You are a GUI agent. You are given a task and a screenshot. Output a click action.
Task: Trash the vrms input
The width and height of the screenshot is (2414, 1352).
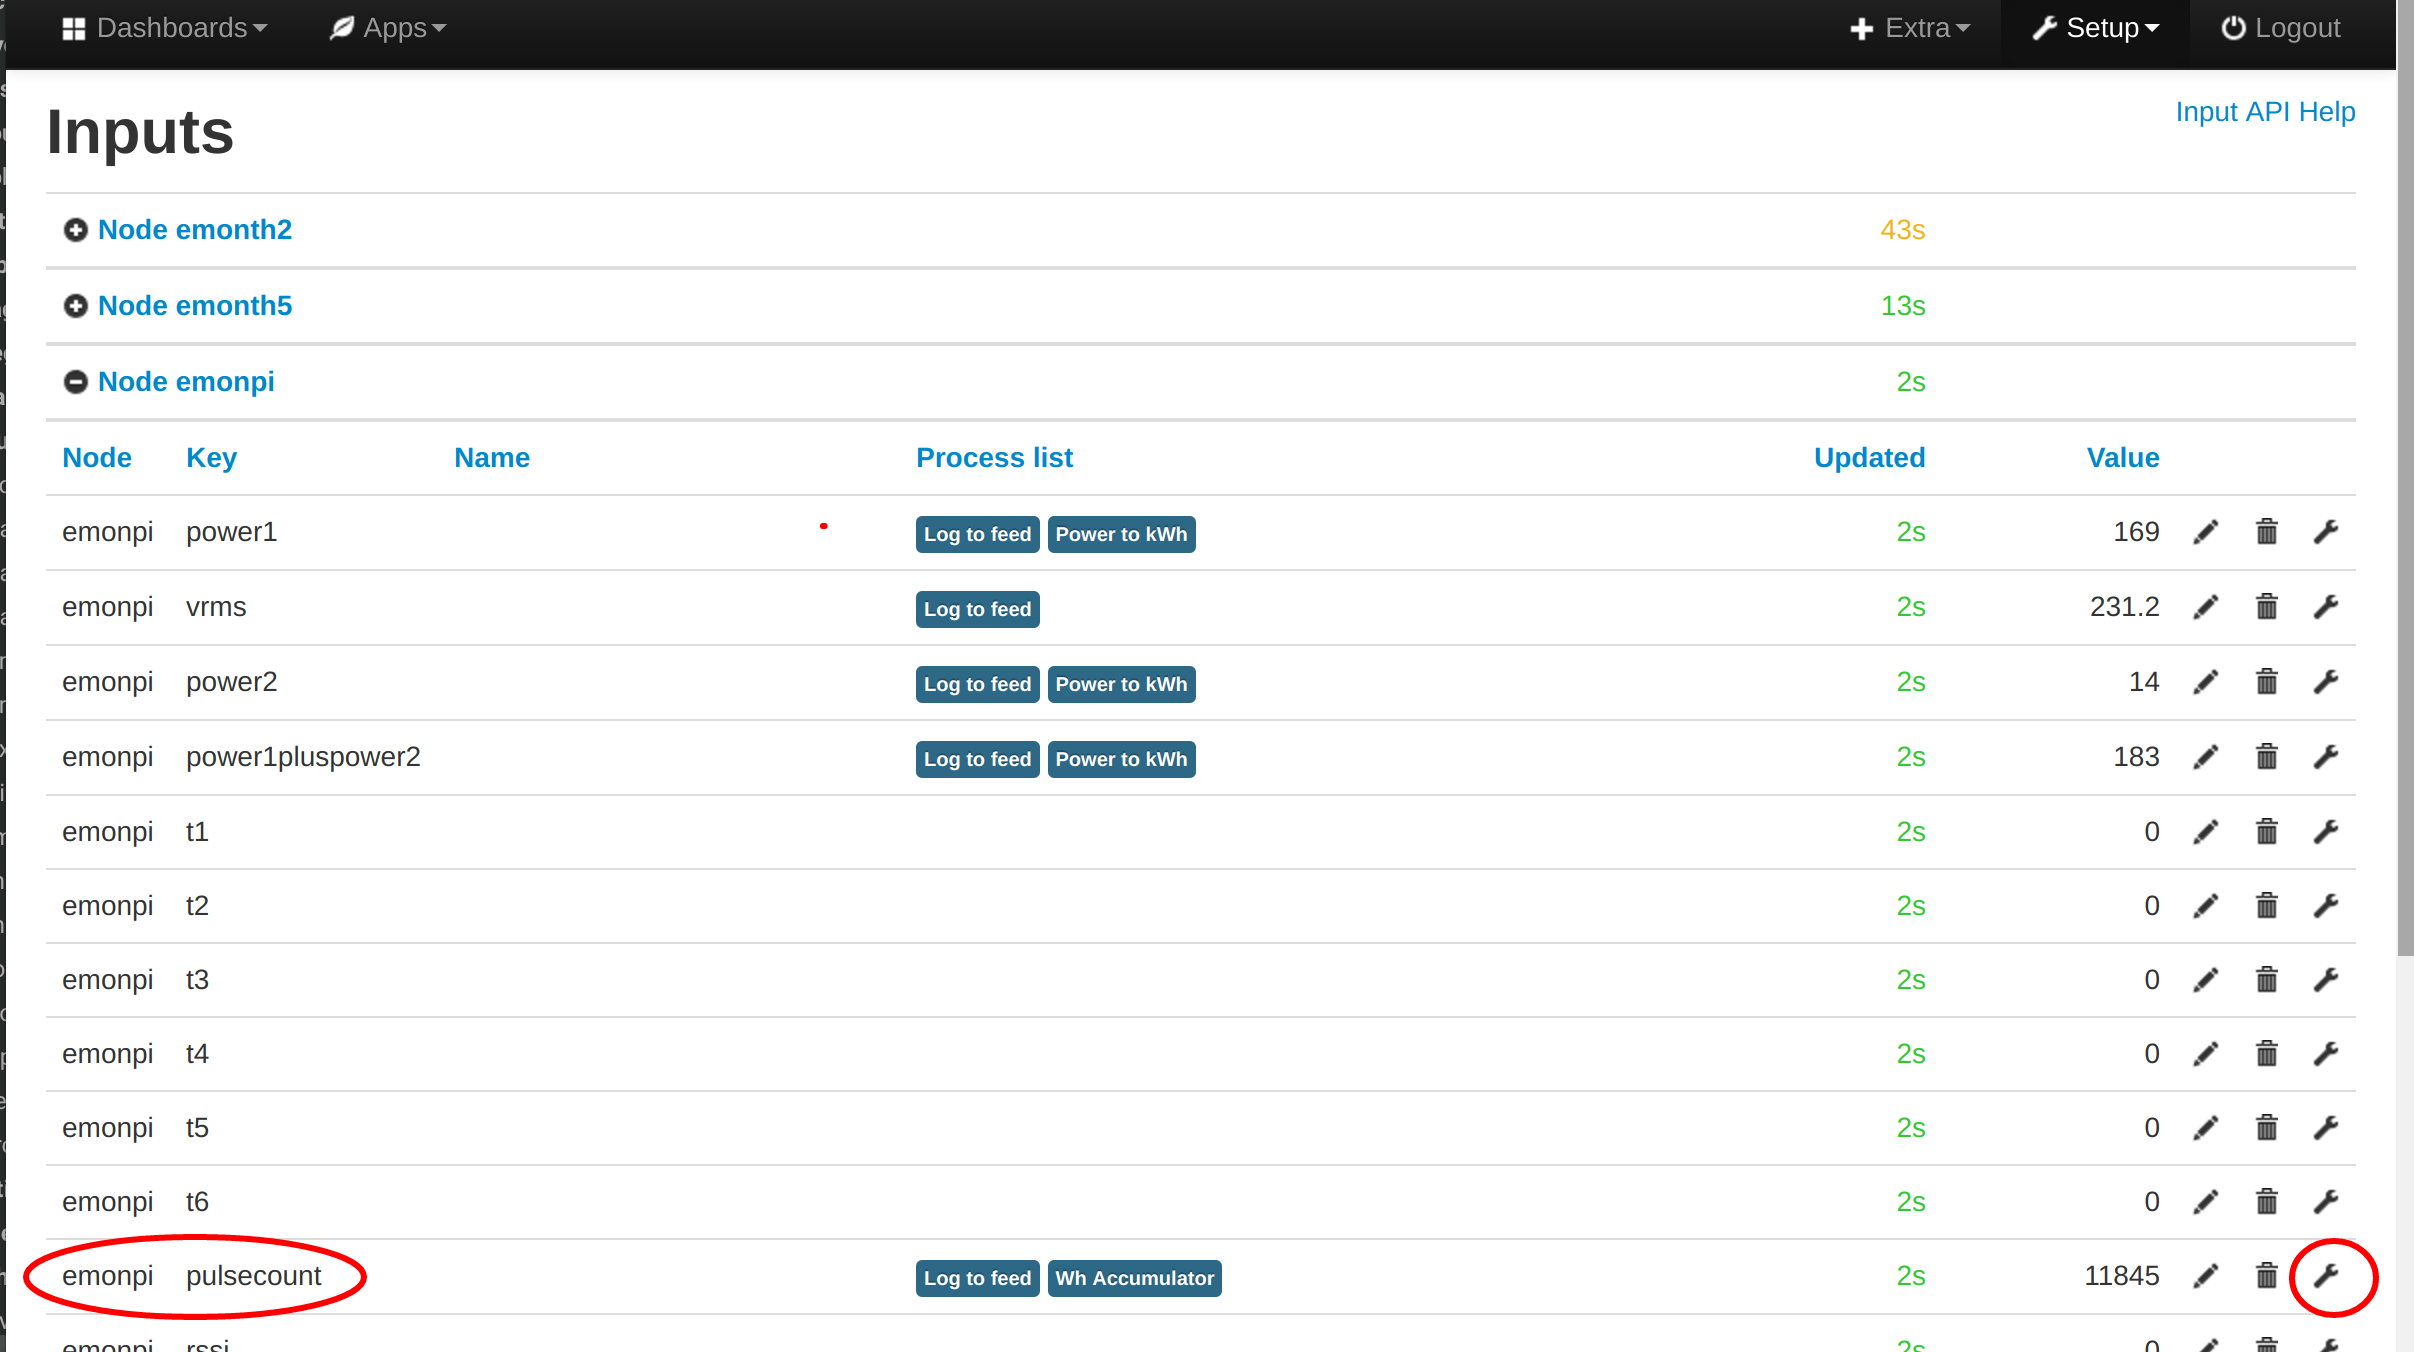2266,607
